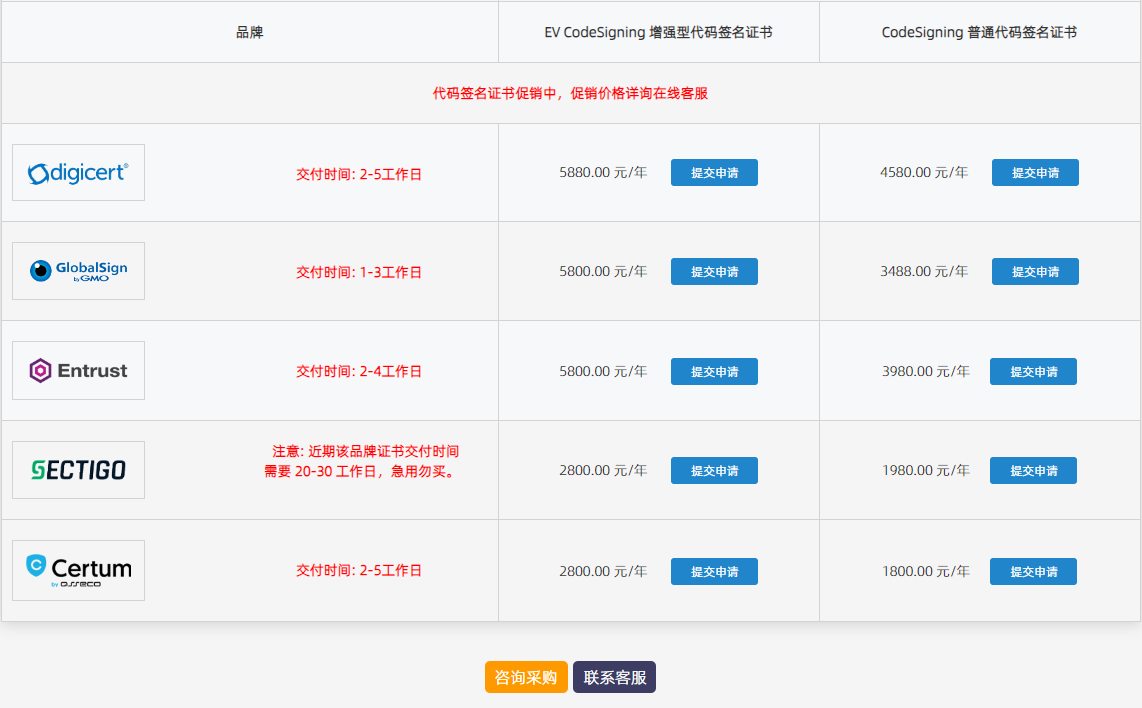
Task: Click the Certum brand logo
Action: pos(79,570)
